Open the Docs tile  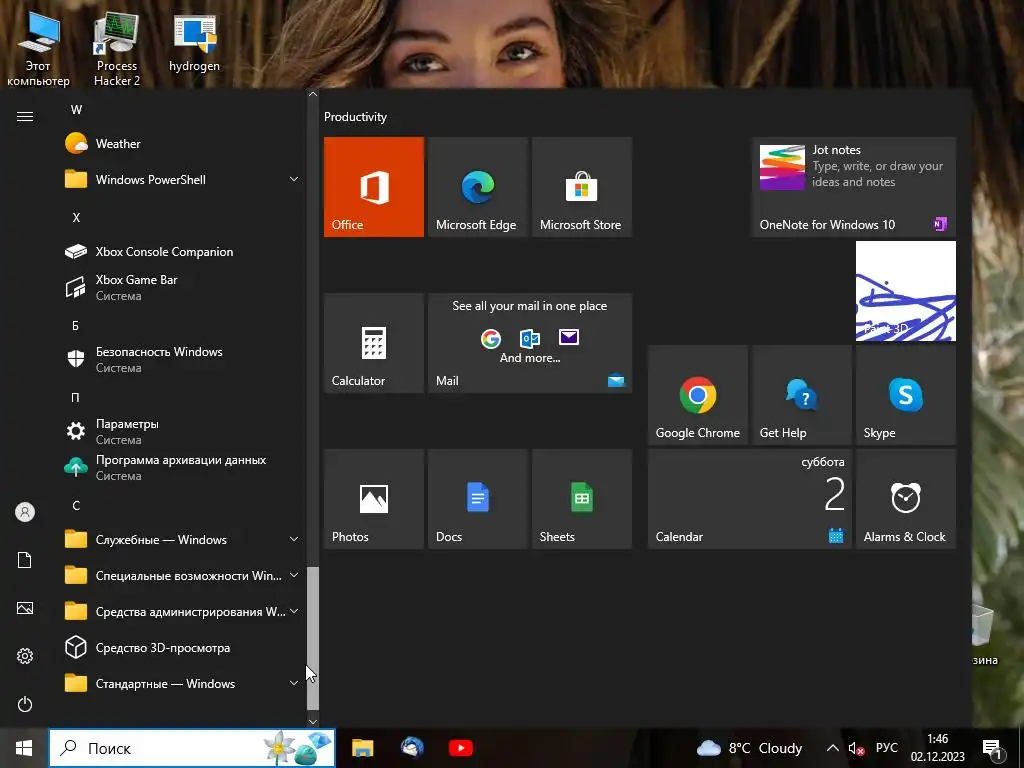pos(477,499)
